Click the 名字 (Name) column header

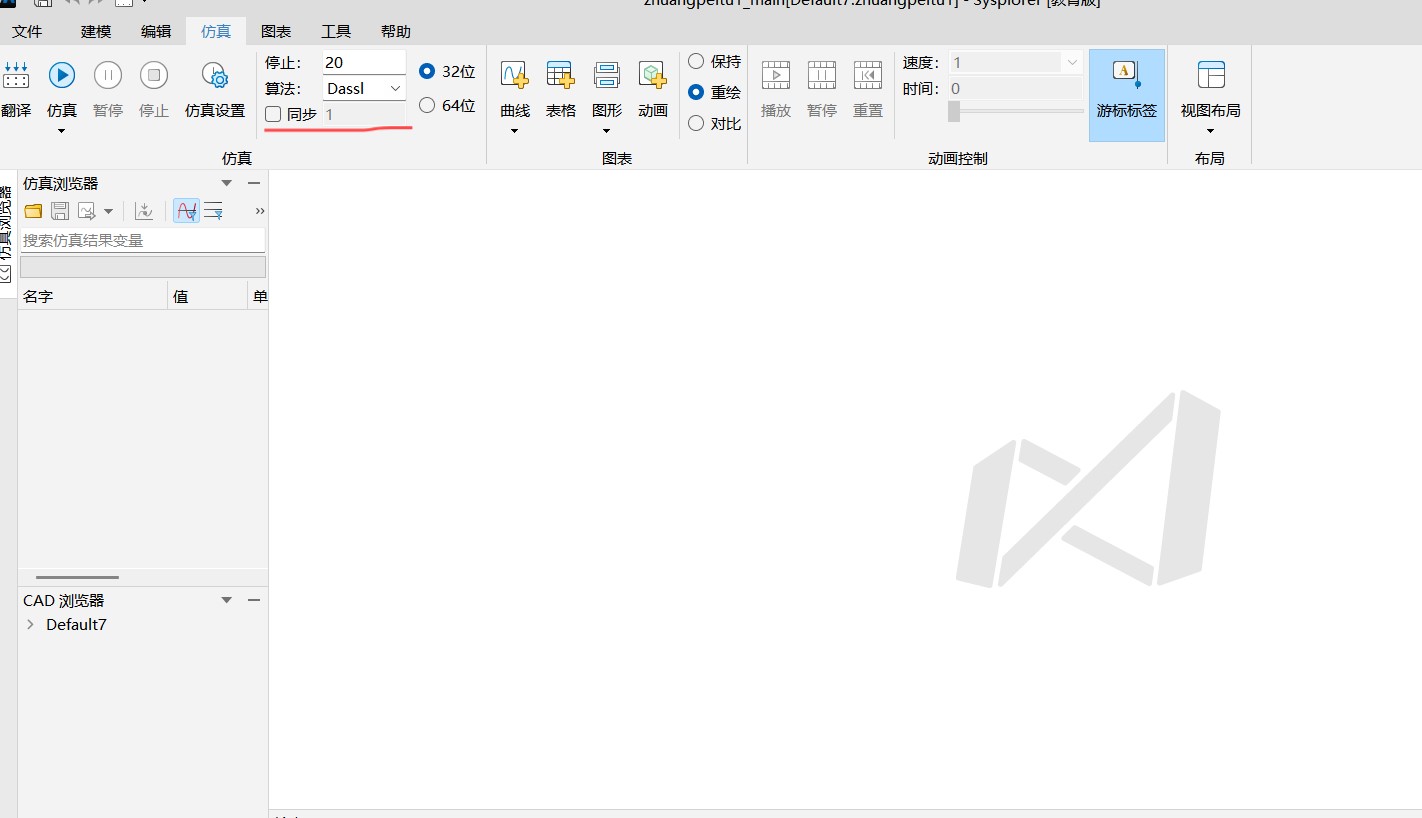pos(93,296)
